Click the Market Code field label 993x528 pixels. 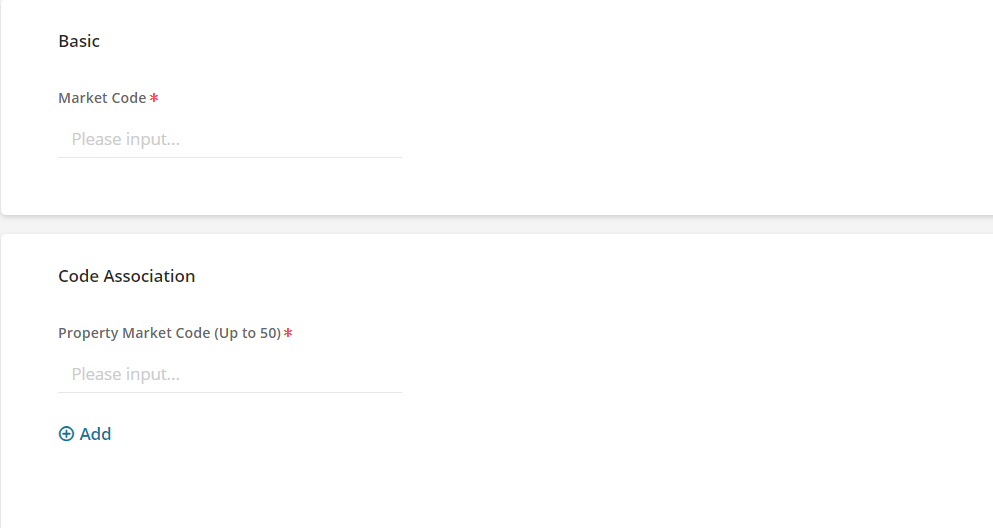(103, 98)
